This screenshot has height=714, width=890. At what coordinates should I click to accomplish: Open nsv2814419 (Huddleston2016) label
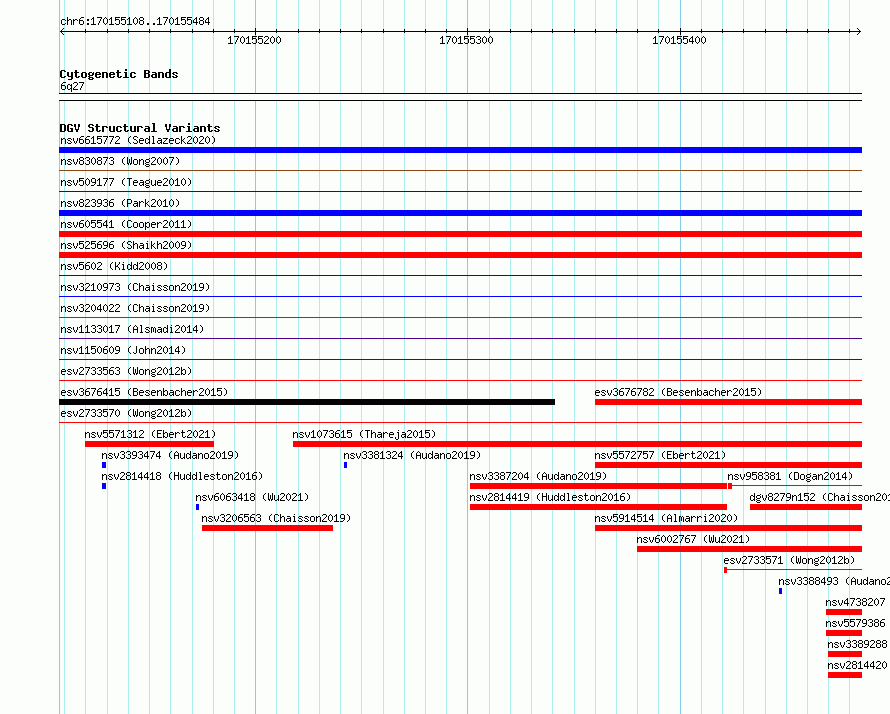[x=550, y=497]
